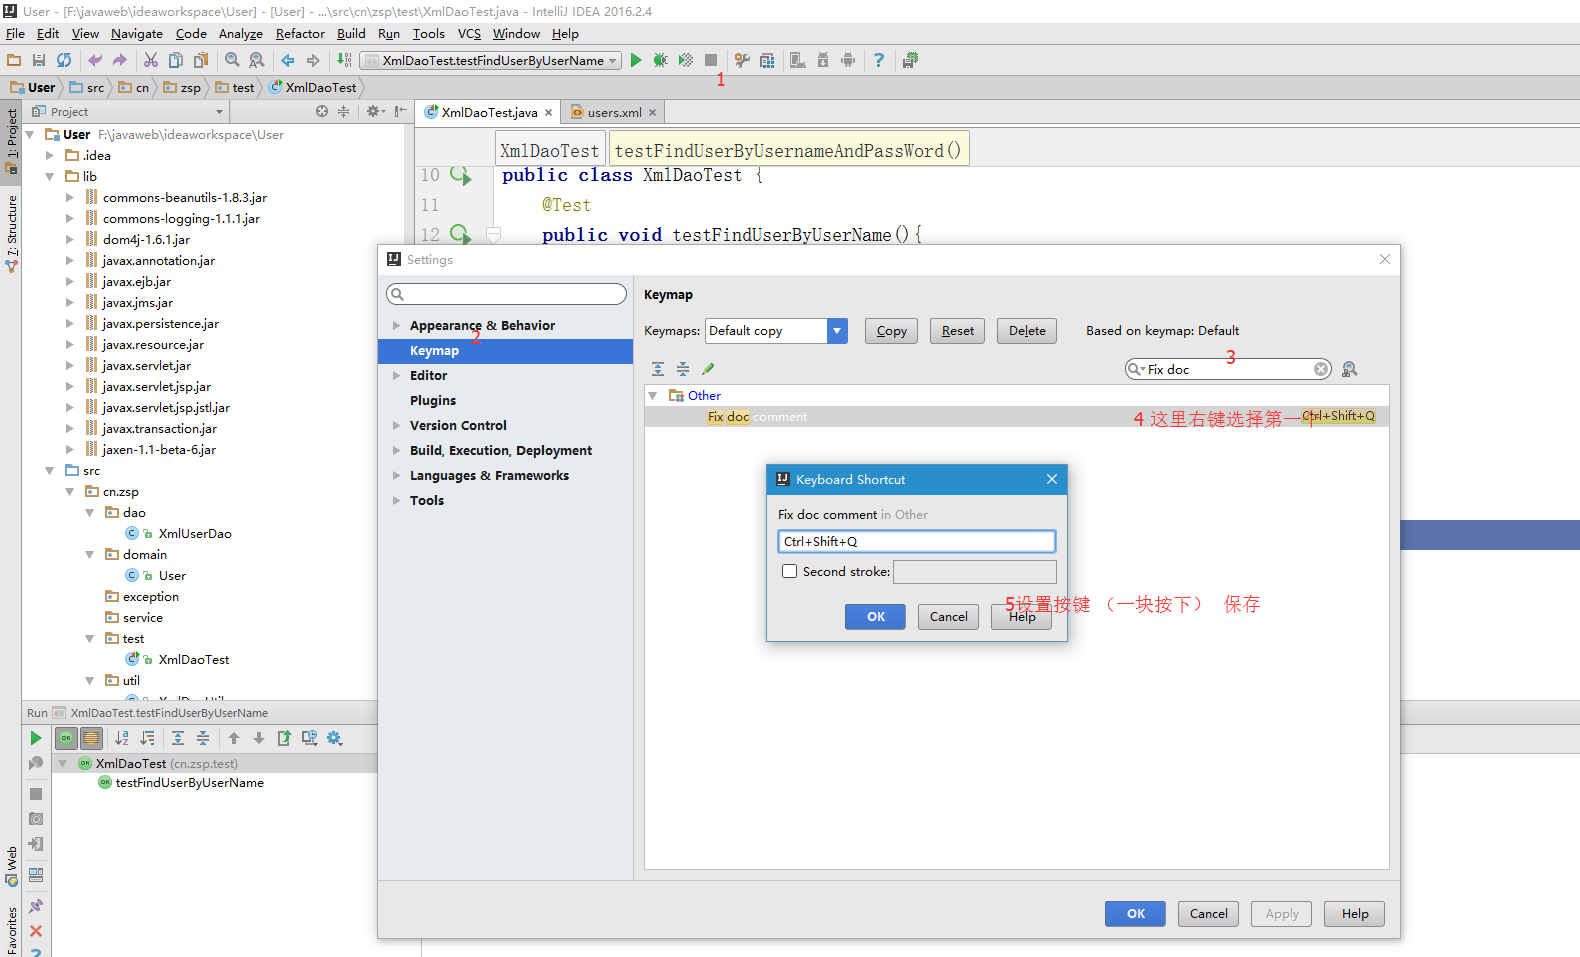Collapse the lib folder in project tree
Image resolution: width=1580 pixels, height=957 pixels.
[50, 176]
